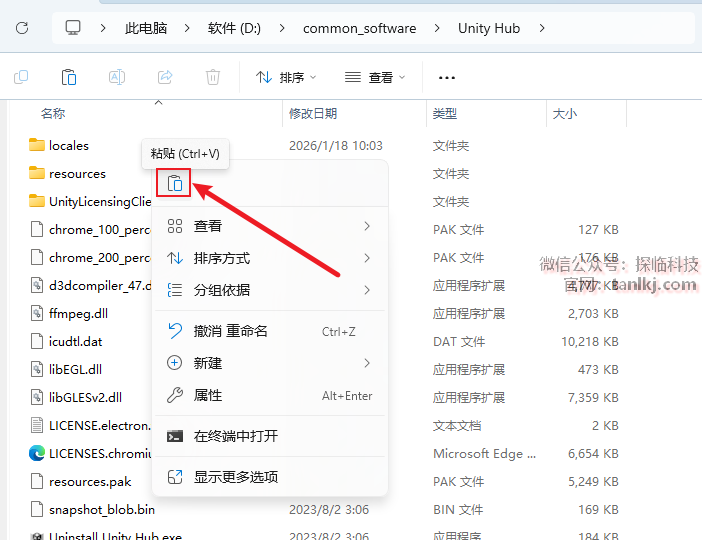Go to 软件 (D:) in breadcrumb
Viewport: 702px width, 540px height.
pyautogui.click(x=234, y=28)
